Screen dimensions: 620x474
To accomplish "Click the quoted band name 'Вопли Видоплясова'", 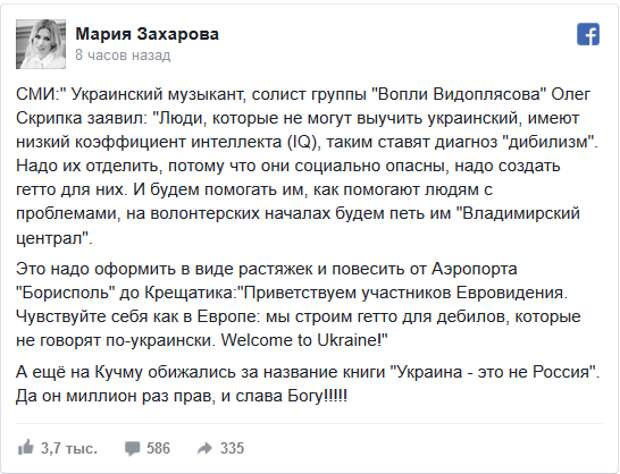I will tap(459, 94).
